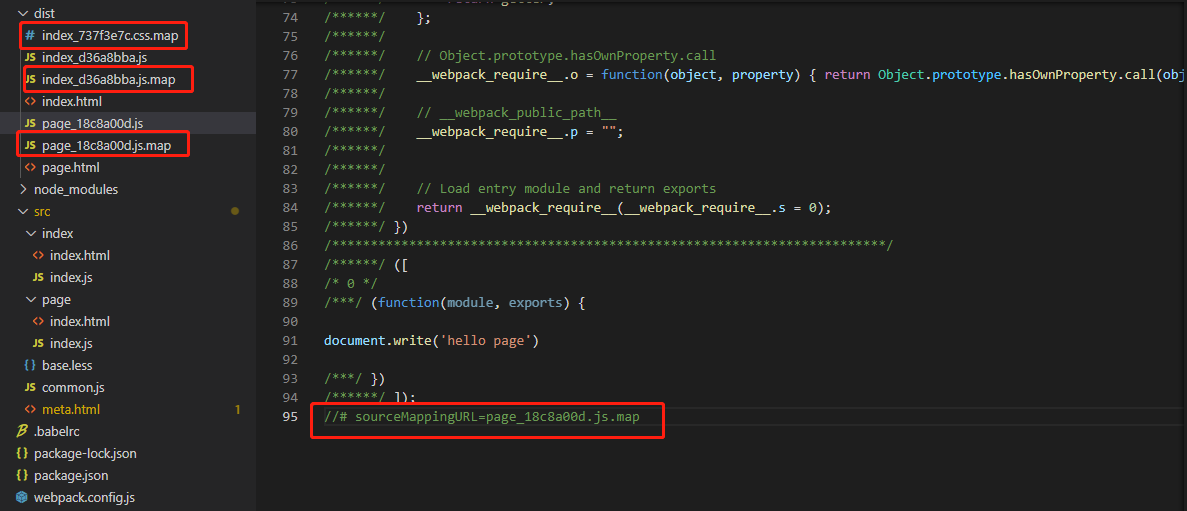Open meta.html file
This screenshot has width=1187, height=511.
click(x=70, y=410)
